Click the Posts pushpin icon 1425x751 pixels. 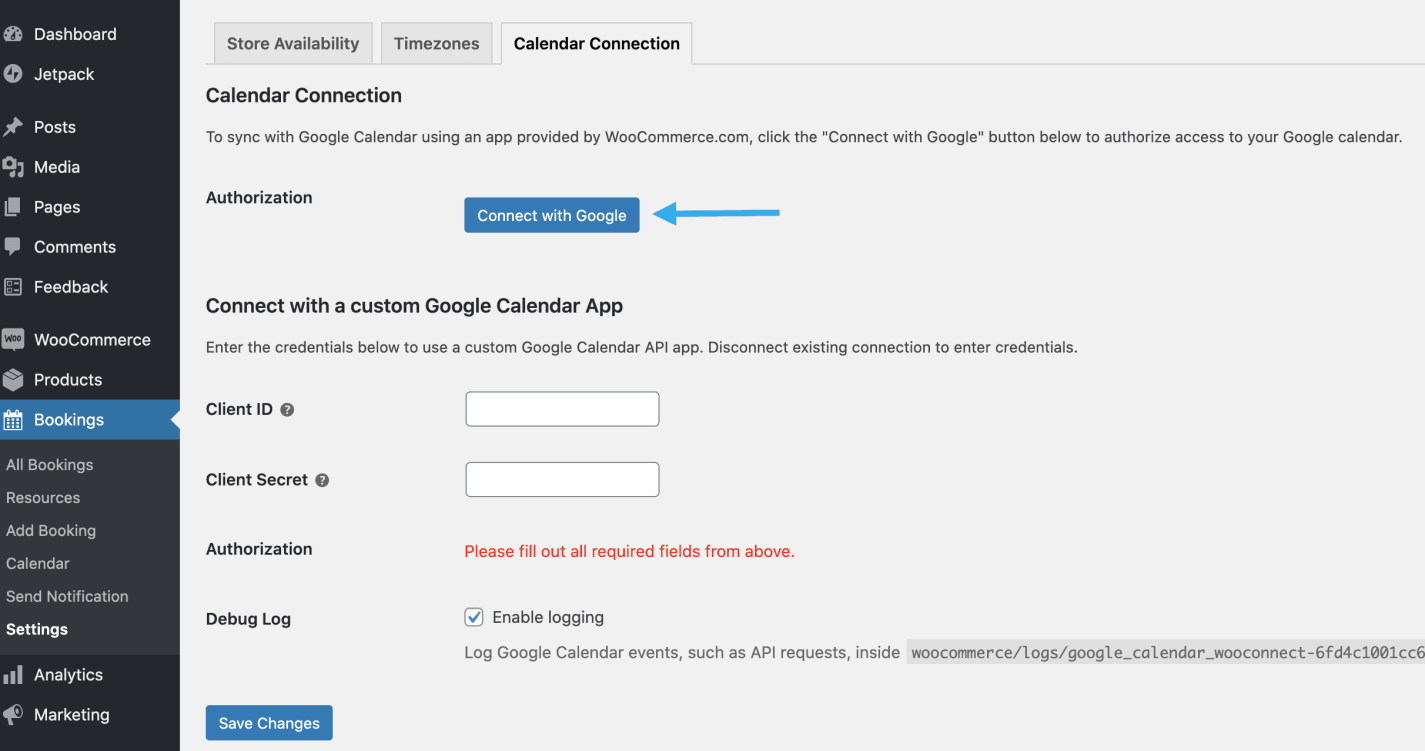click(13, 127)
